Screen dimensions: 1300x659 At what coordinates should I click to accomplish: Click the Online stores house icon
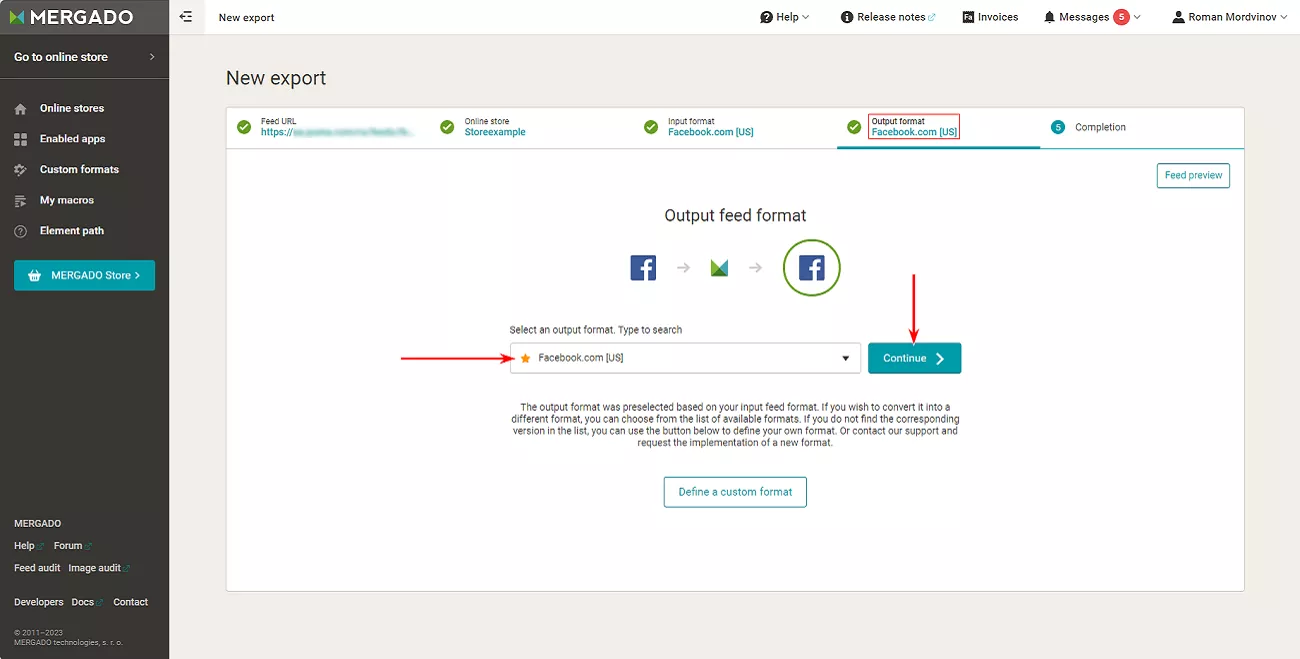[x=20, y=109]
